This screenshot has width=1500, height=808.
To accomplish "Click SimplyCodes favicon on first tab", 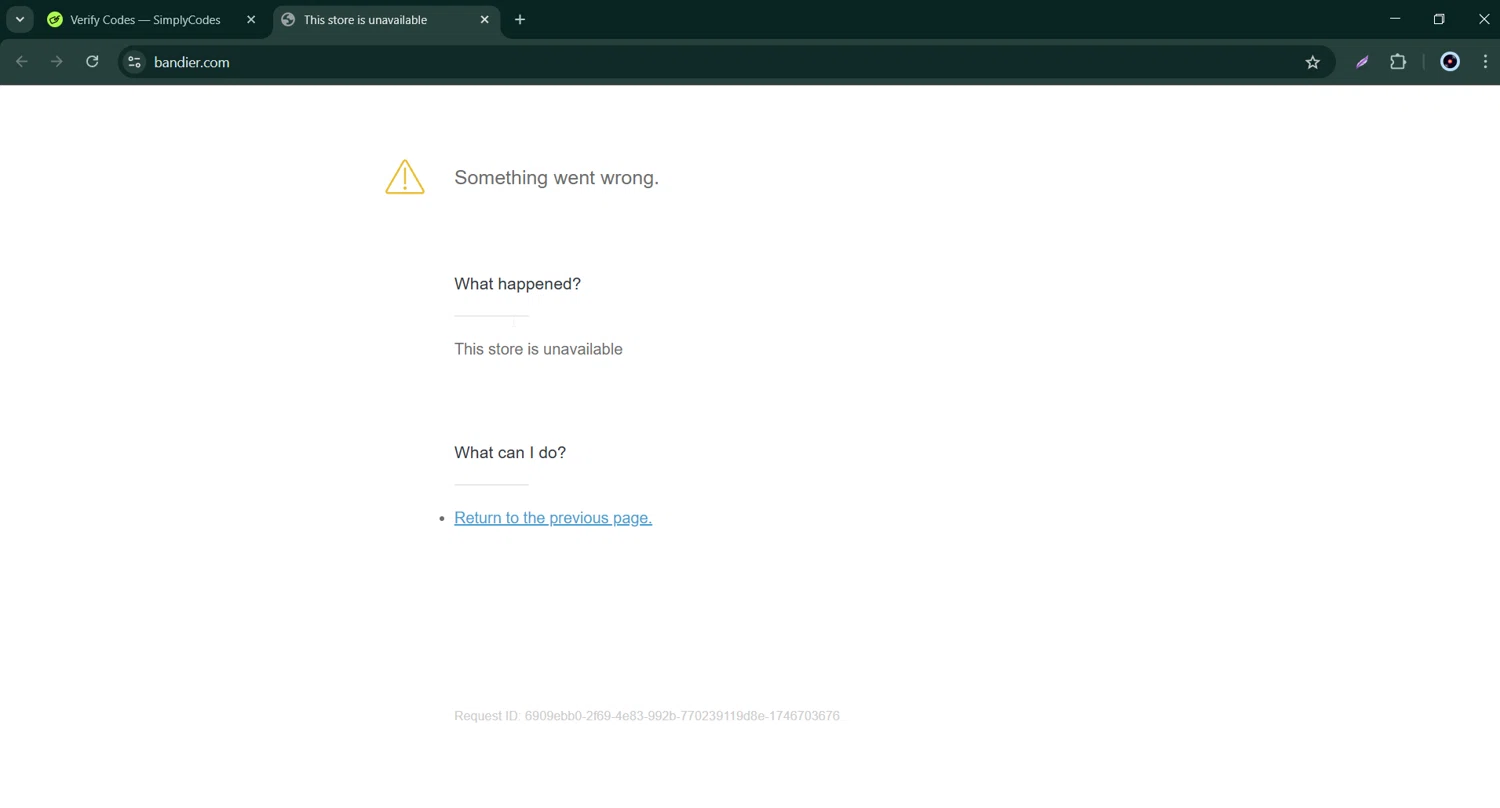I will pos(55,19).
